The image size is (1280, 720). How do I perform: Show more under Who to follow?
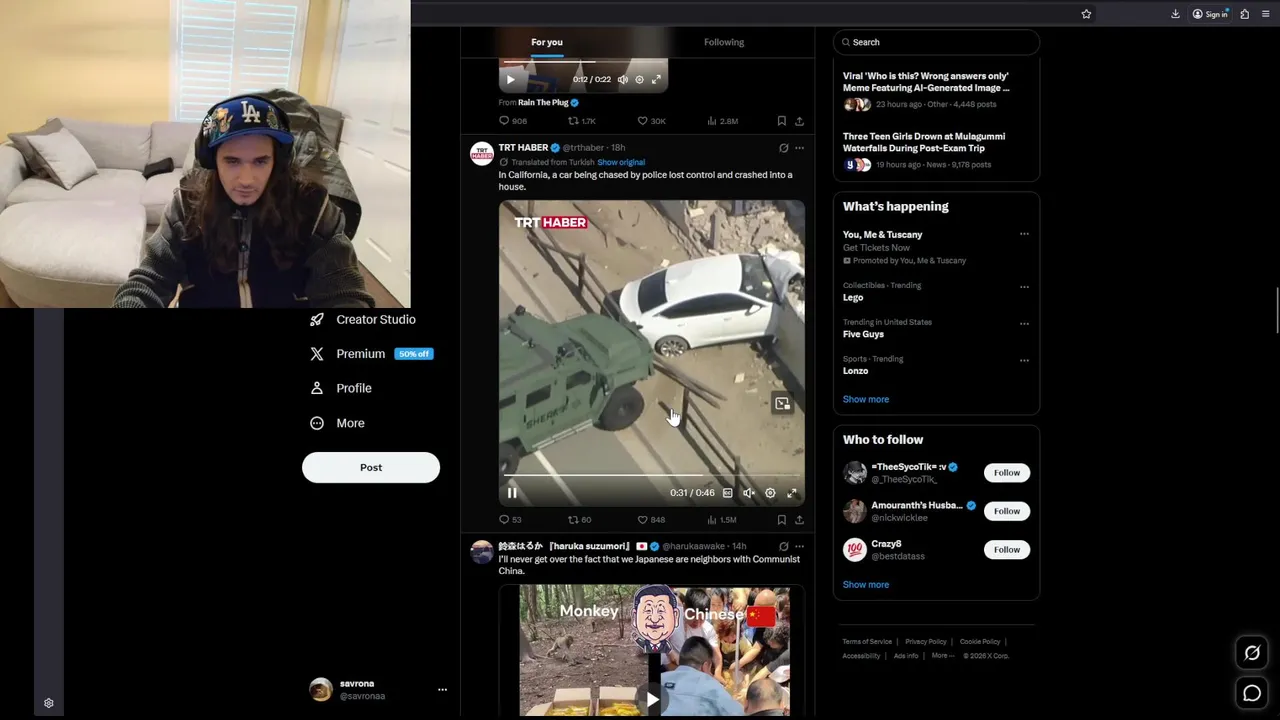click(x=866, y=584)
